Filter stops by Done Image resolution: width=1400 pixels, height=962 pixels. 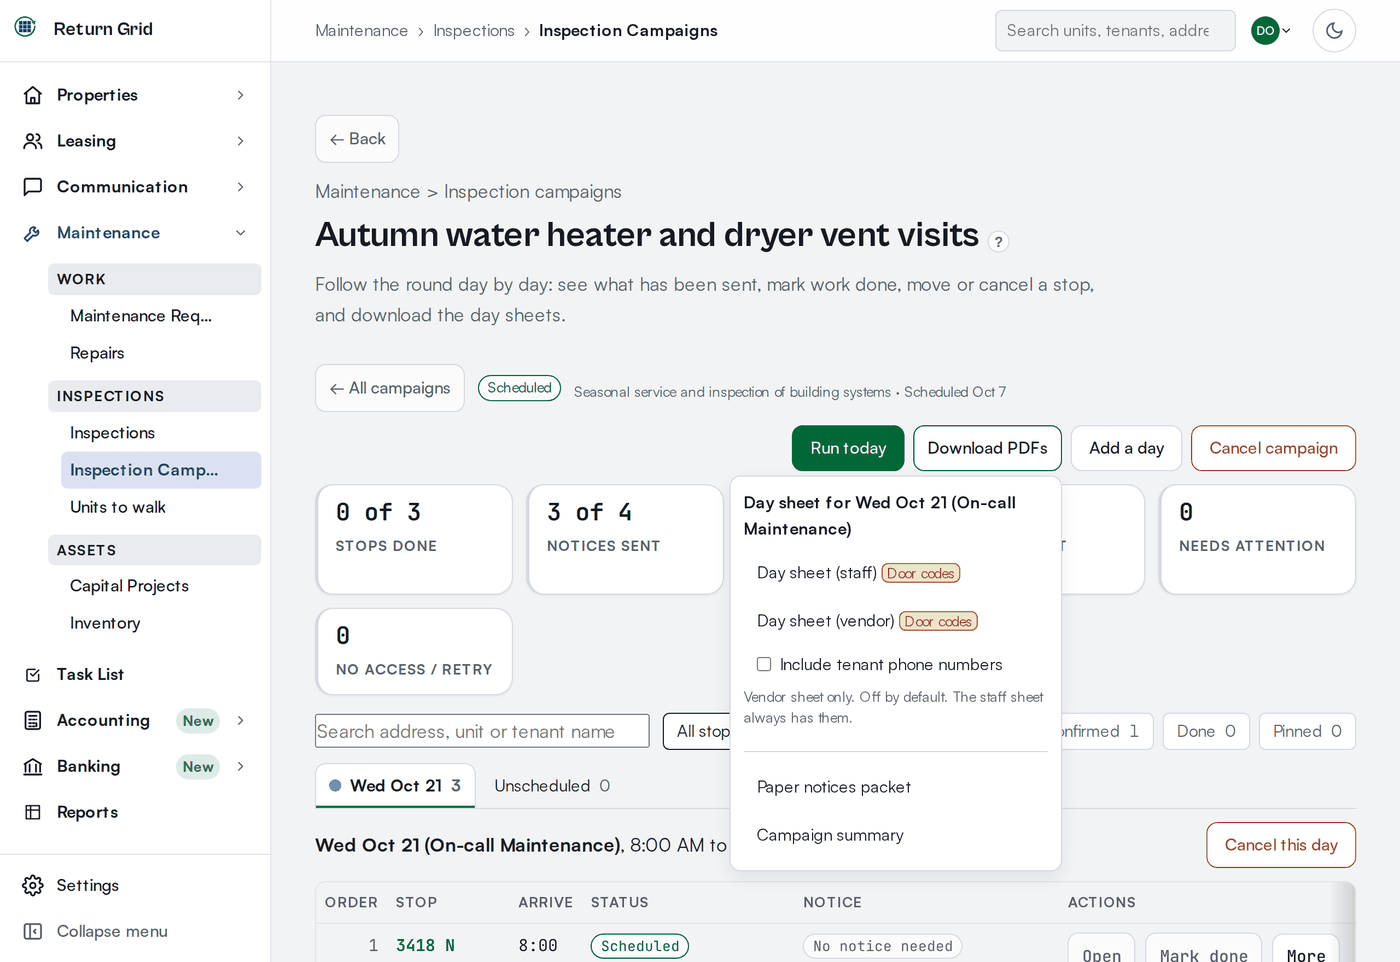1206,731
